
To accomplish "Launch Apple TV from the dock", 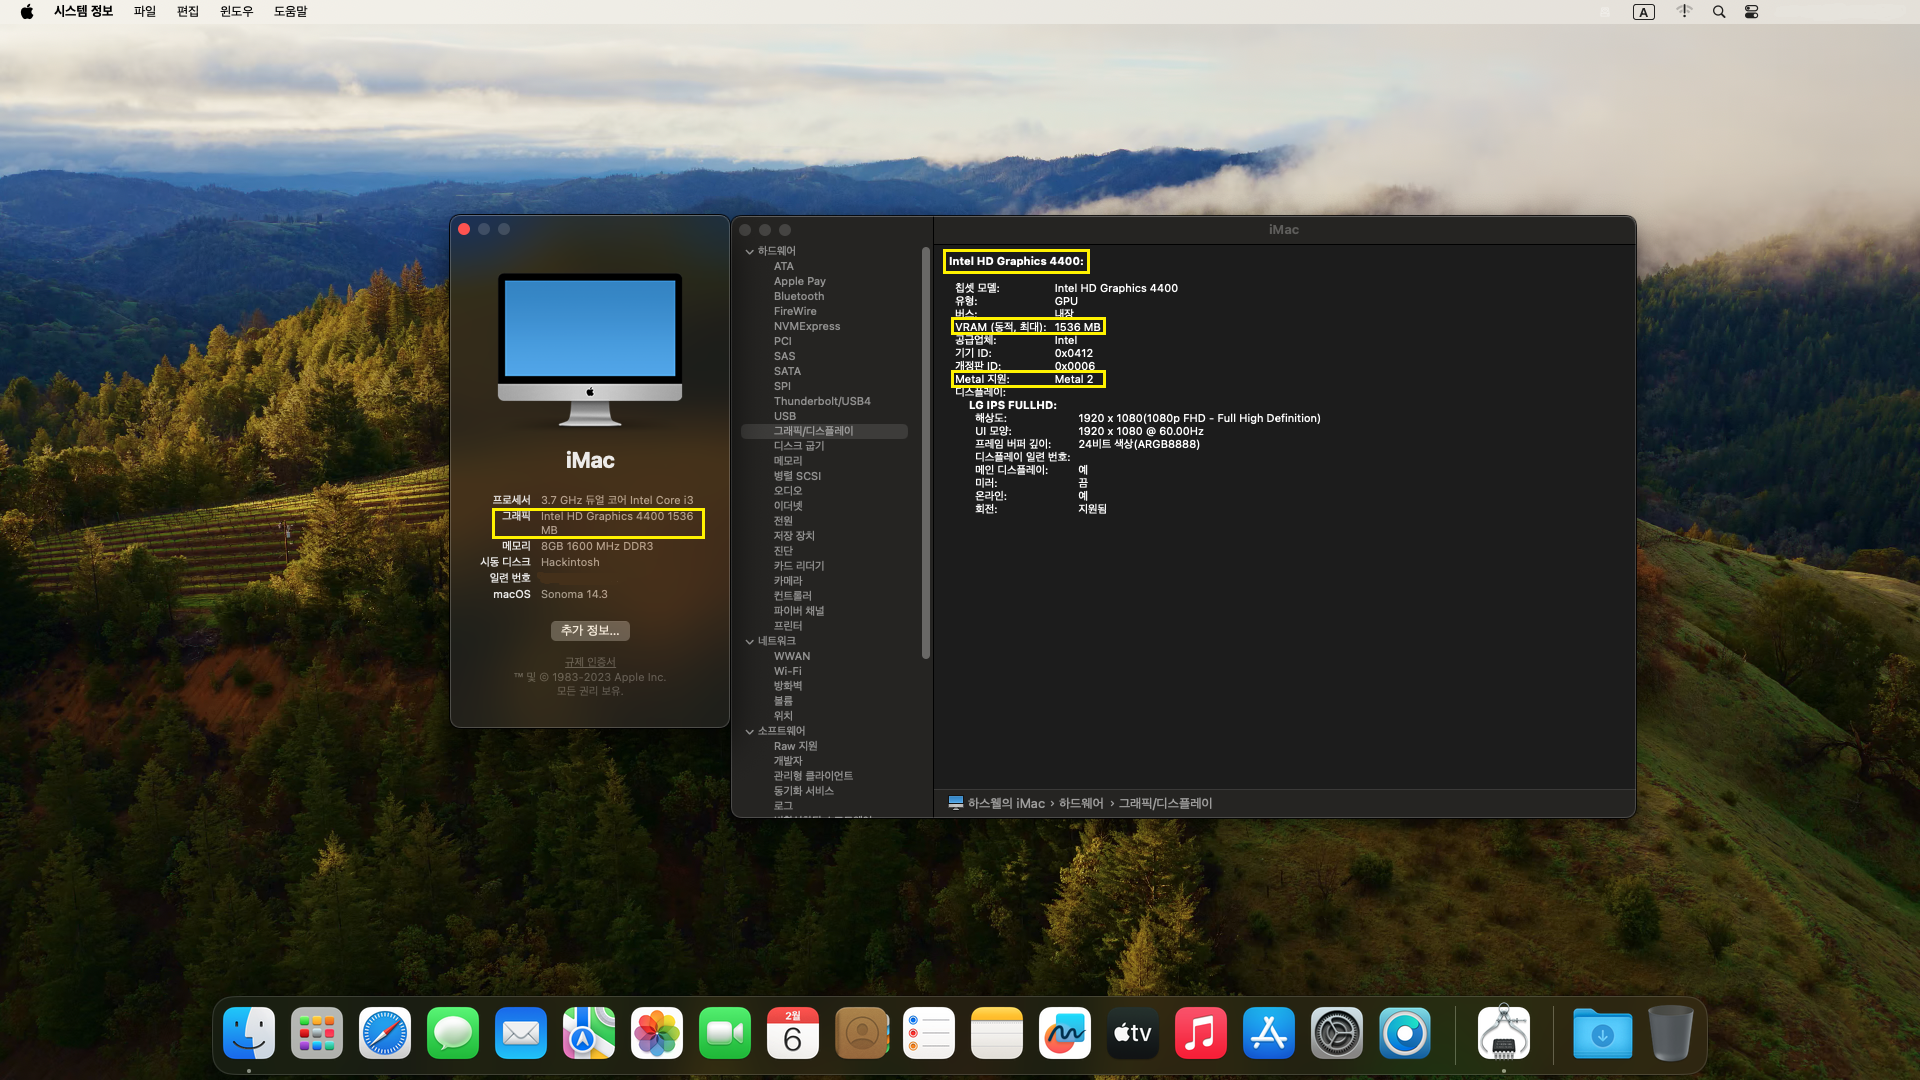I will pos(1133,1033).
